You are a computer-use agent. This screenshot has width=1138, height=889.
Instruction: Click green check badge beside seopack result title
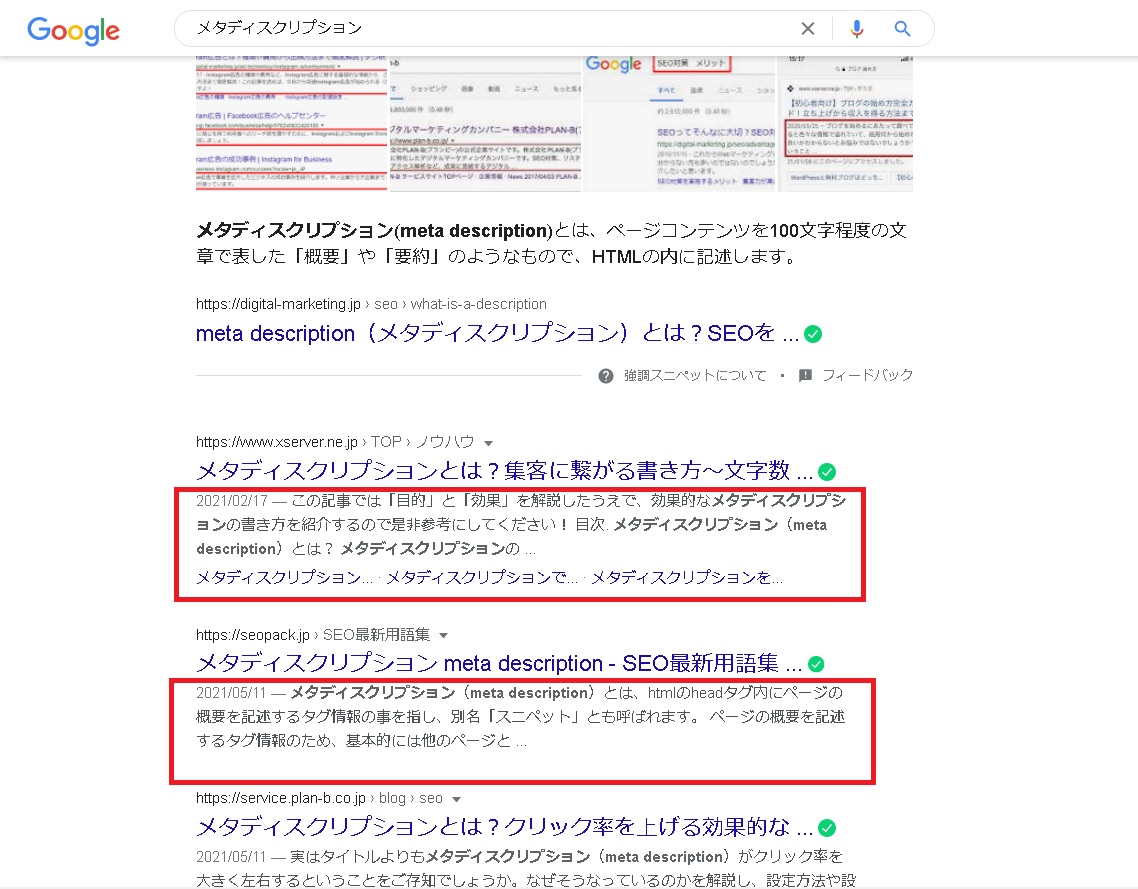pos(816,664)
